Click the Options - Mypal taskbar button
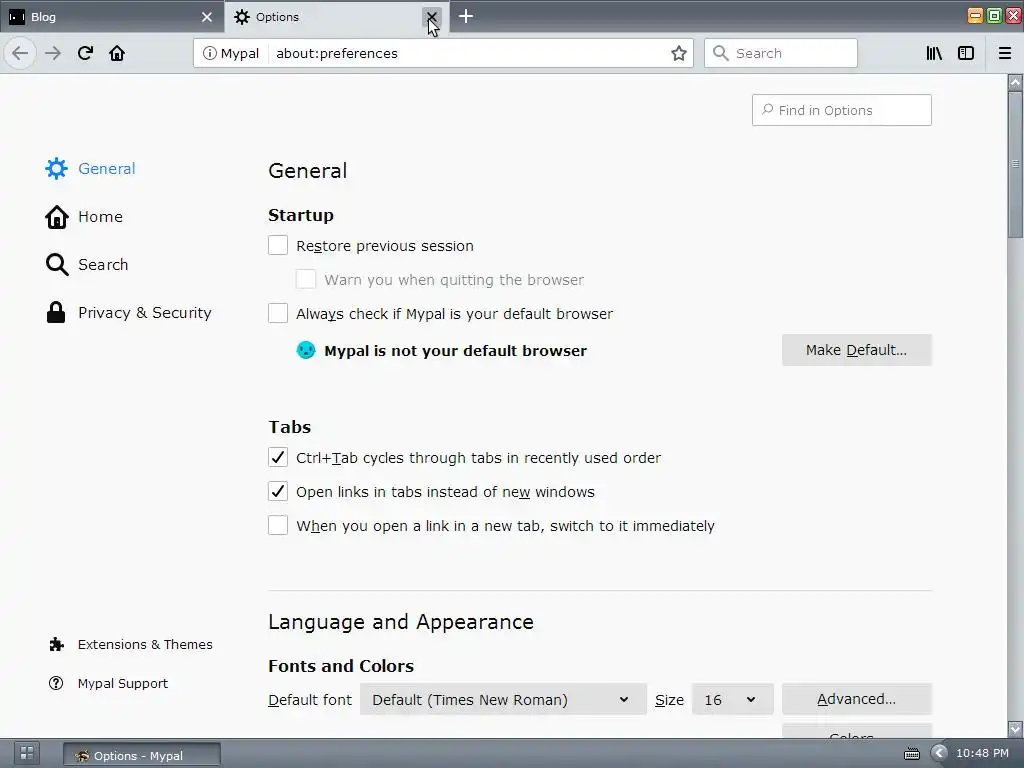 pos(142,755)
